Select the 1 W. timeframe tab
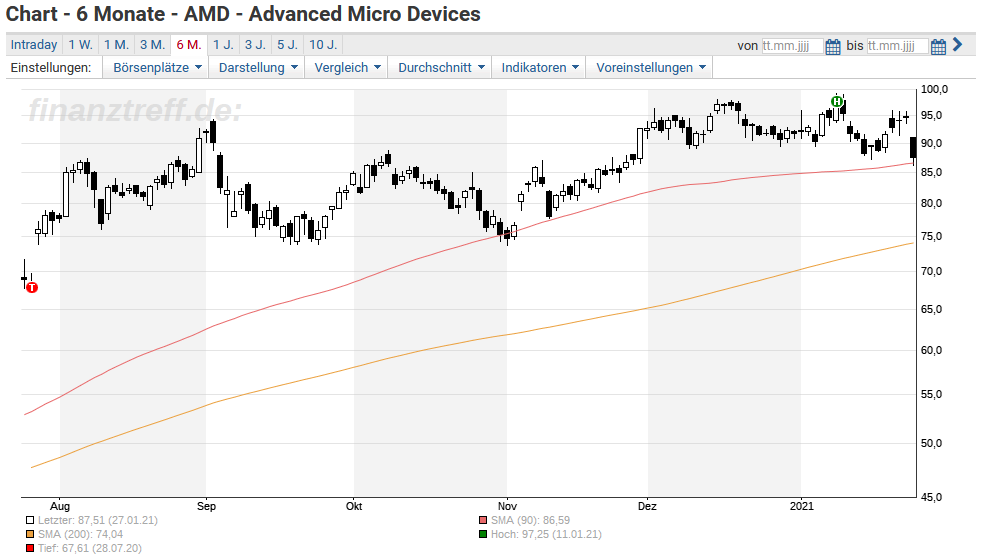This screenshot has height=557, width=982. [x=81, y=44]
